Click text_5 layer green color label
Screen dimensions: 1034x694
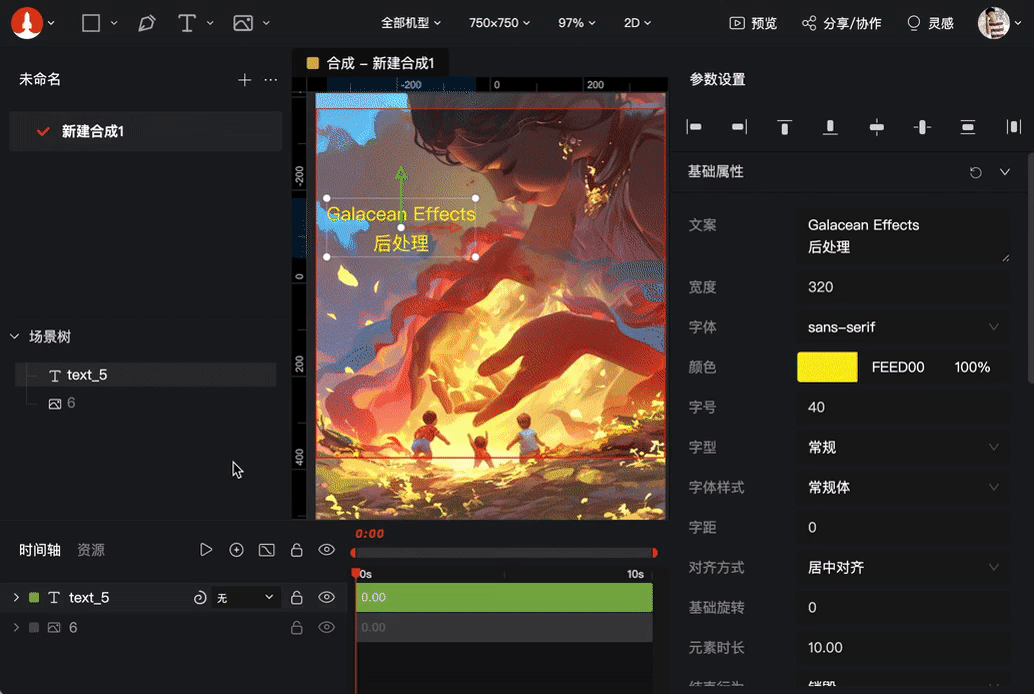pos(34,598)
